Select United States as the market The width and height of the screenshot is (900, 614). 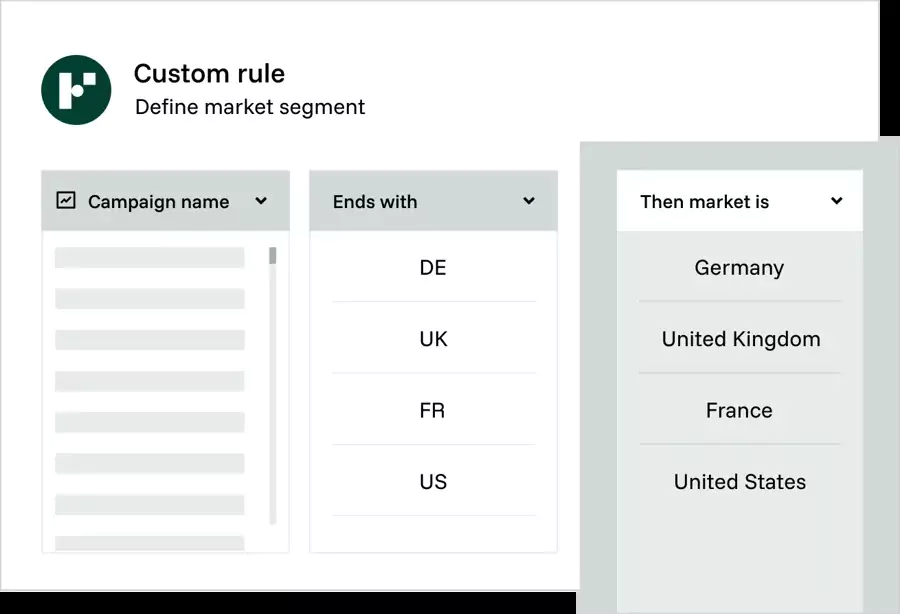[739, 482]
